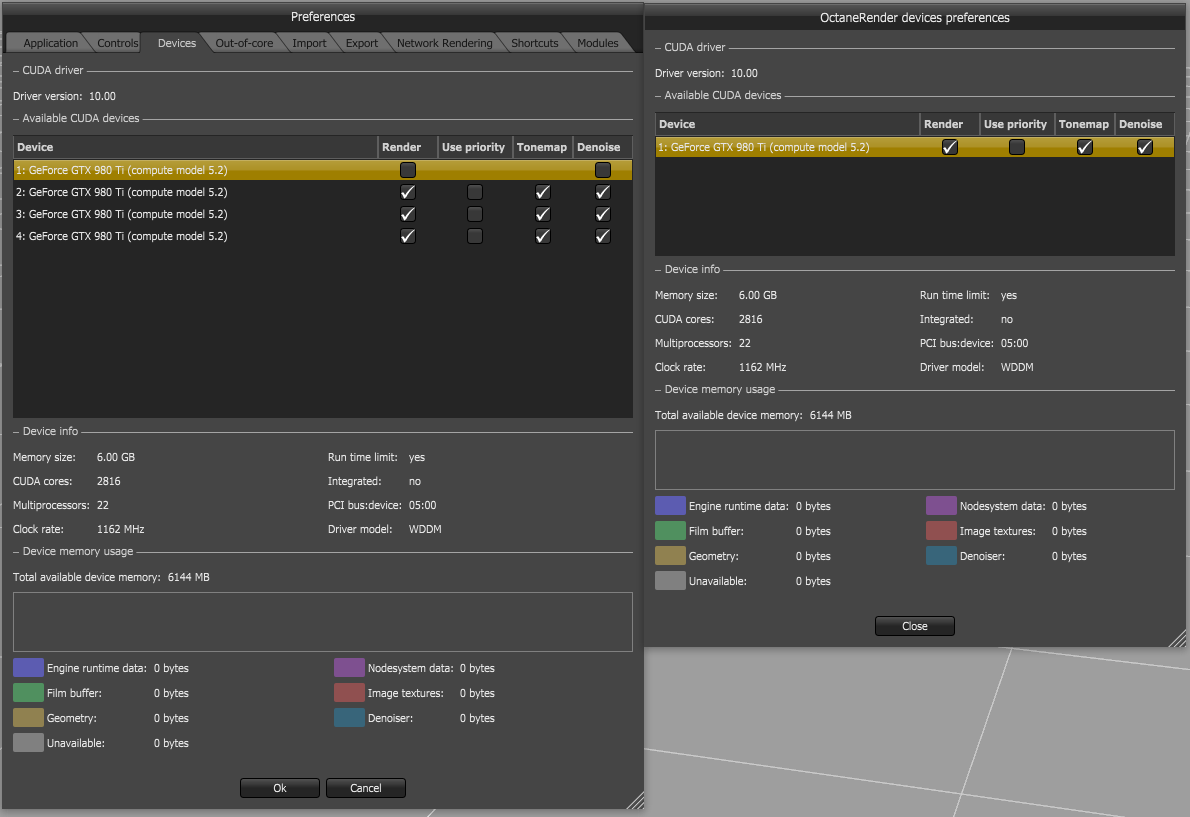The width and height of the screenshot is (1190, 817).
Task: Open the Out-of-core tab
Action: click(x=244, y=43)
